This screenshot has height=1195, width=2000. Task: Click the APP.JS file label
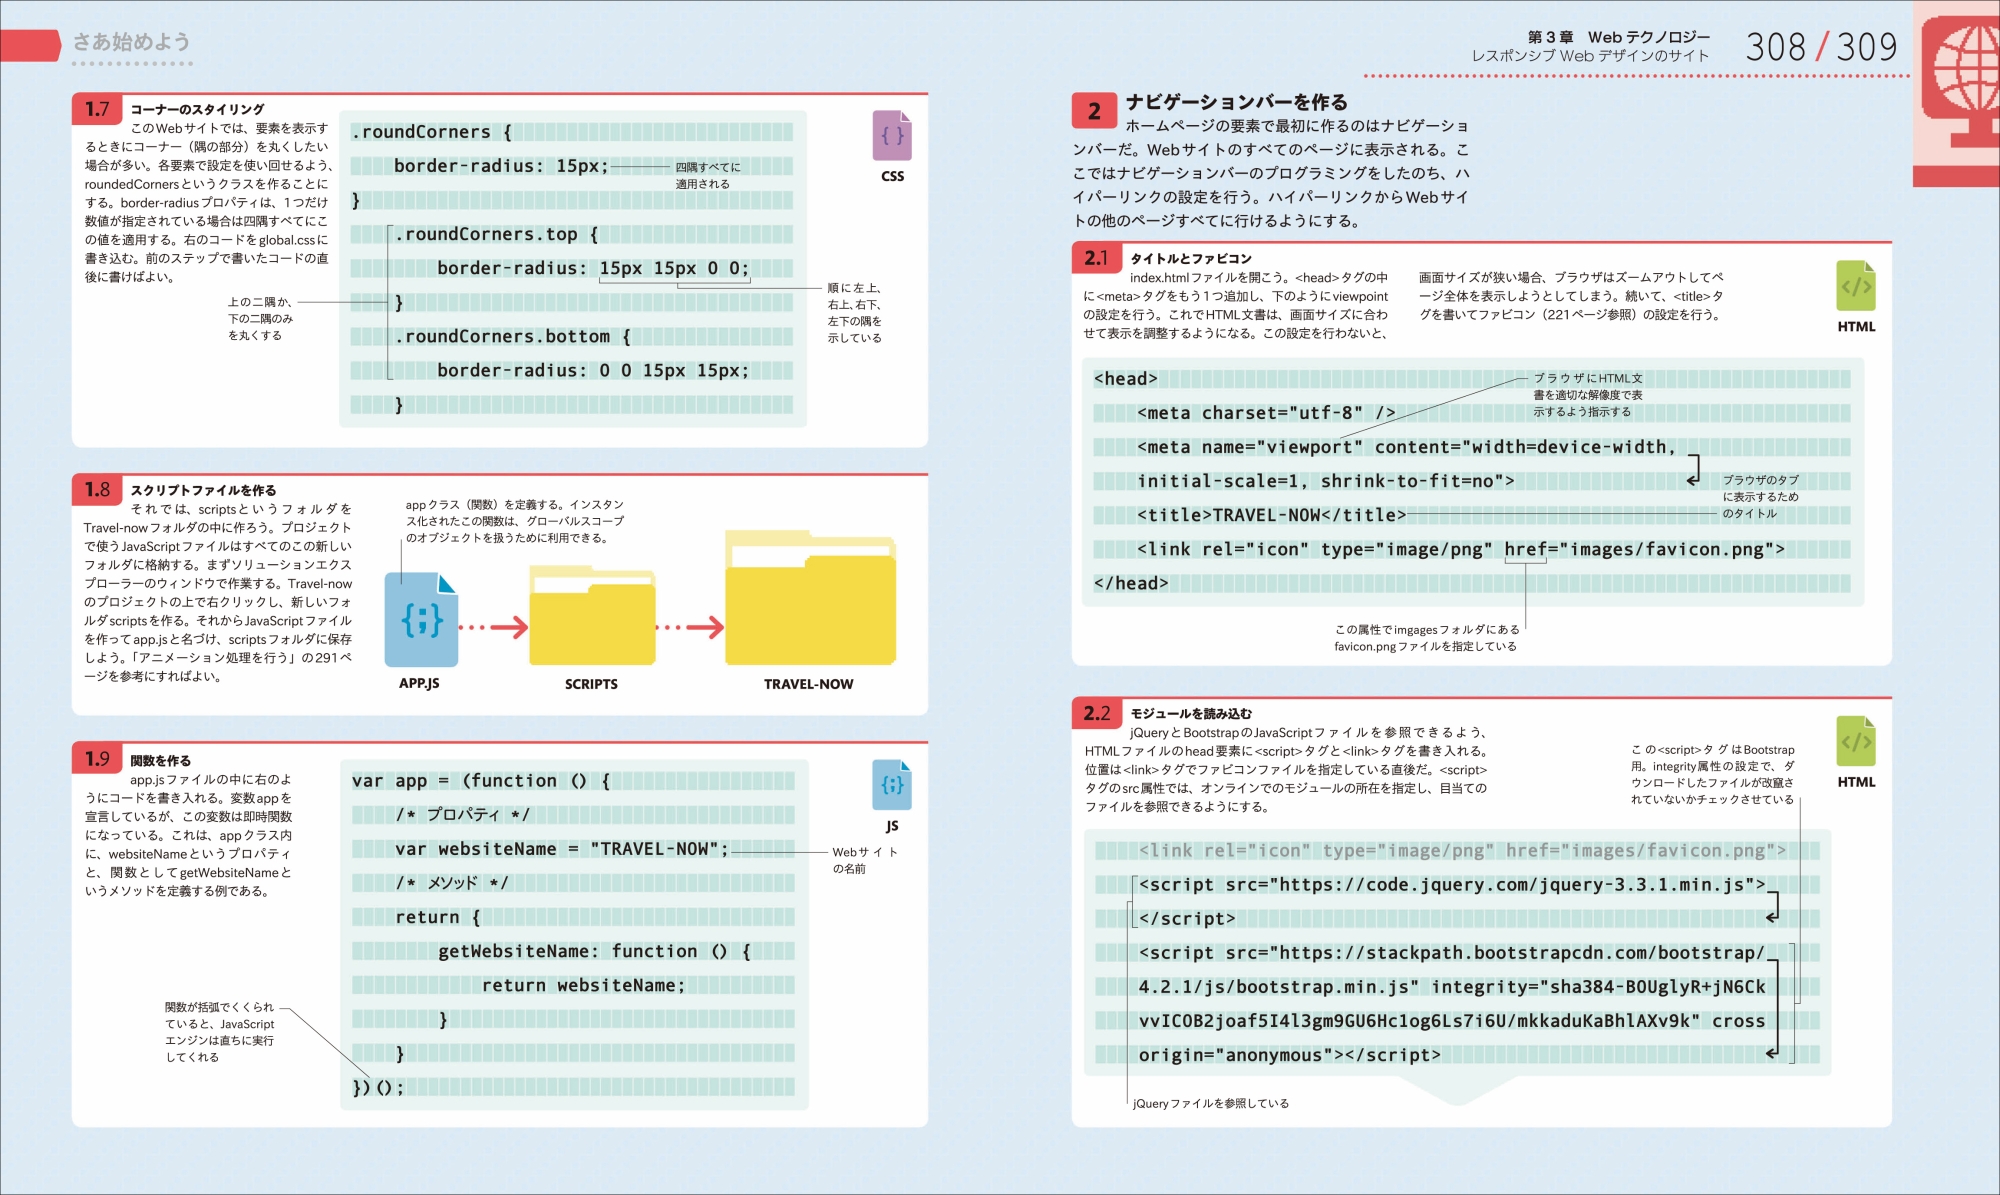coord(419,683)
